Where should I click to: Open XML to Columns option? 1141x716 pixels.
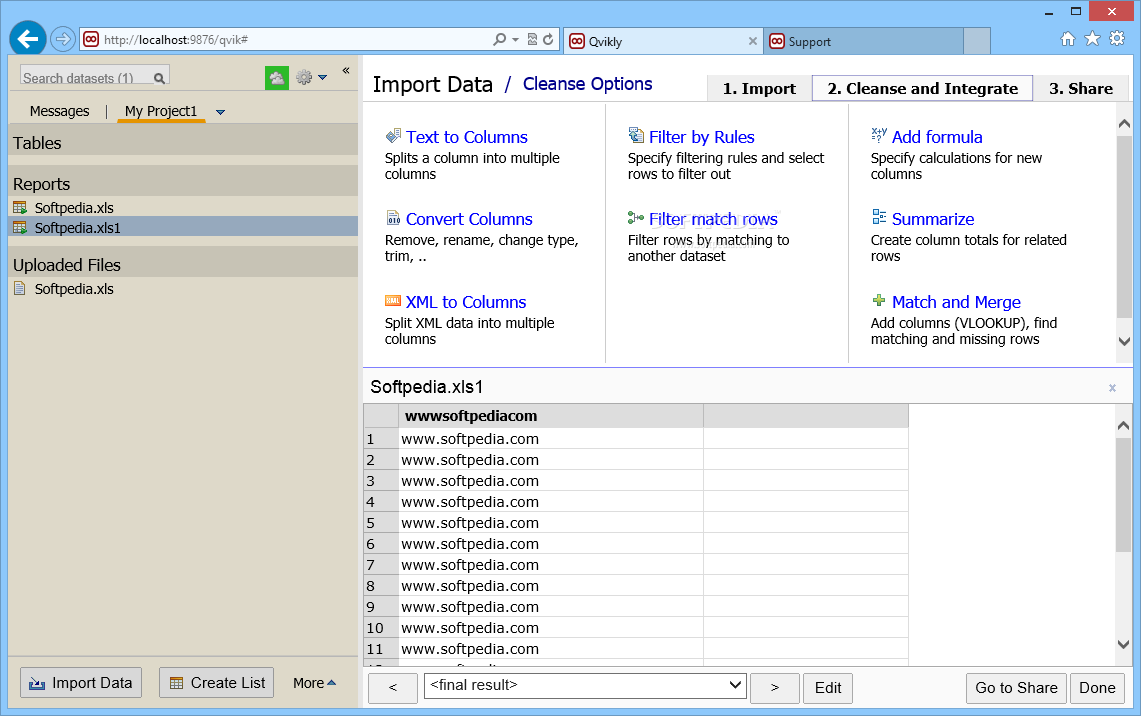tap(466, 302)
